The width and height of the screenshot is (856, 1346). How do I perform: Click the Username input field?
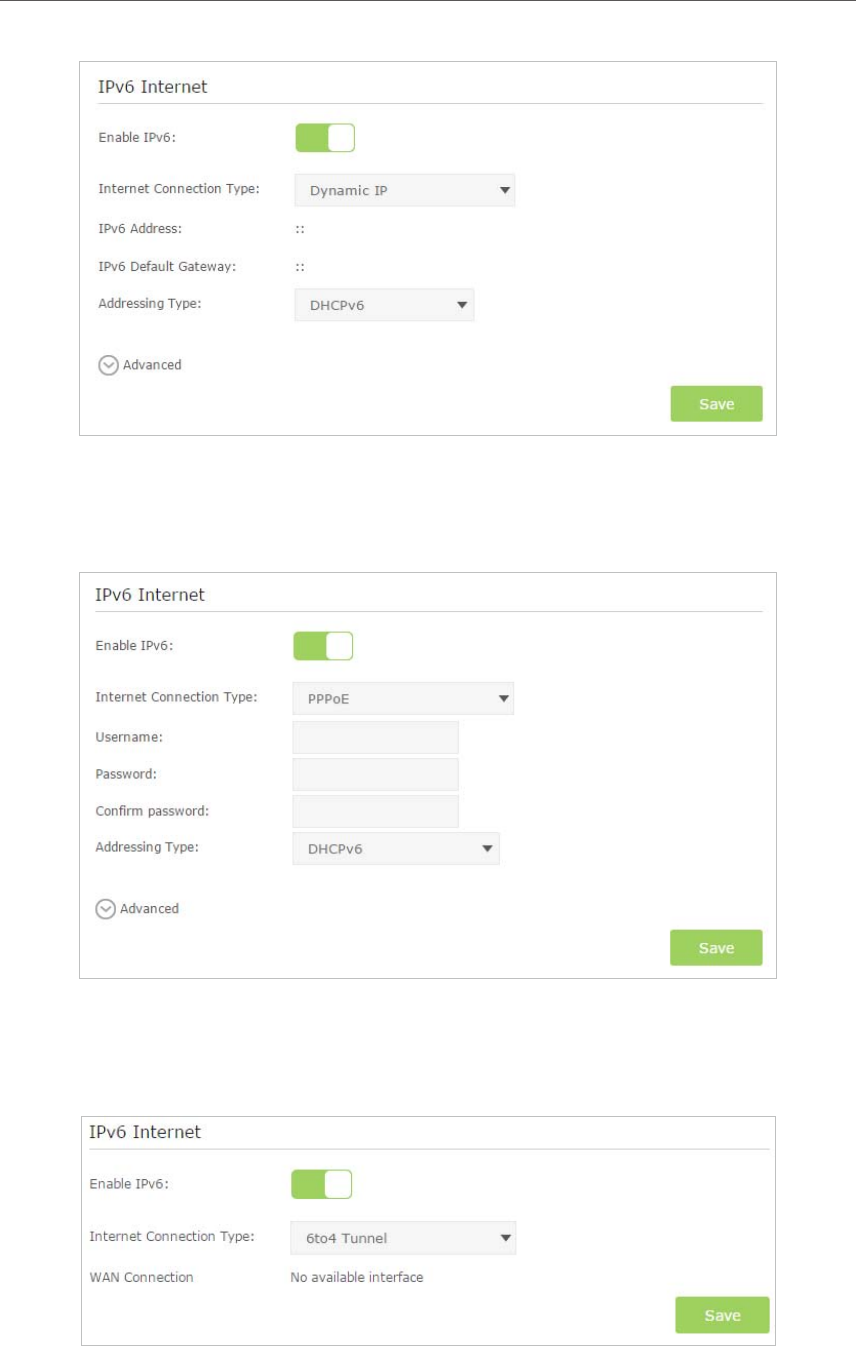(x=375, y=737)
